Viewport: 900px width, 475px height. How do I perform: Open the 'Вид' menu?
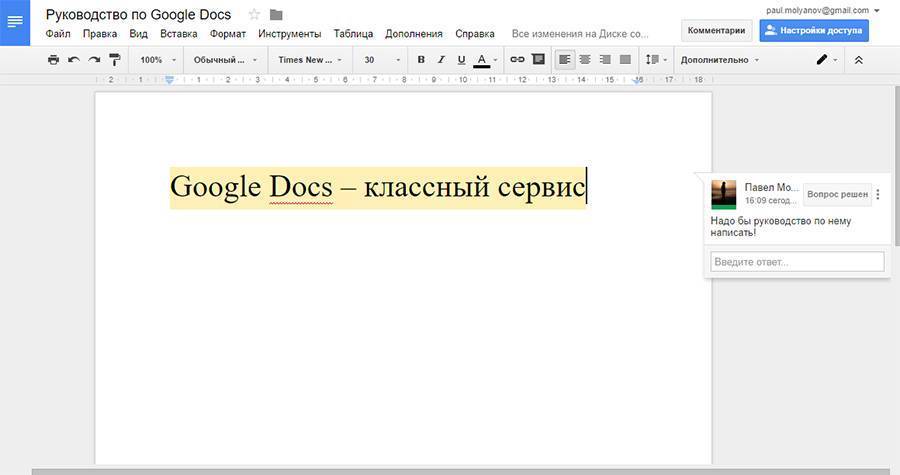[138, 34]
